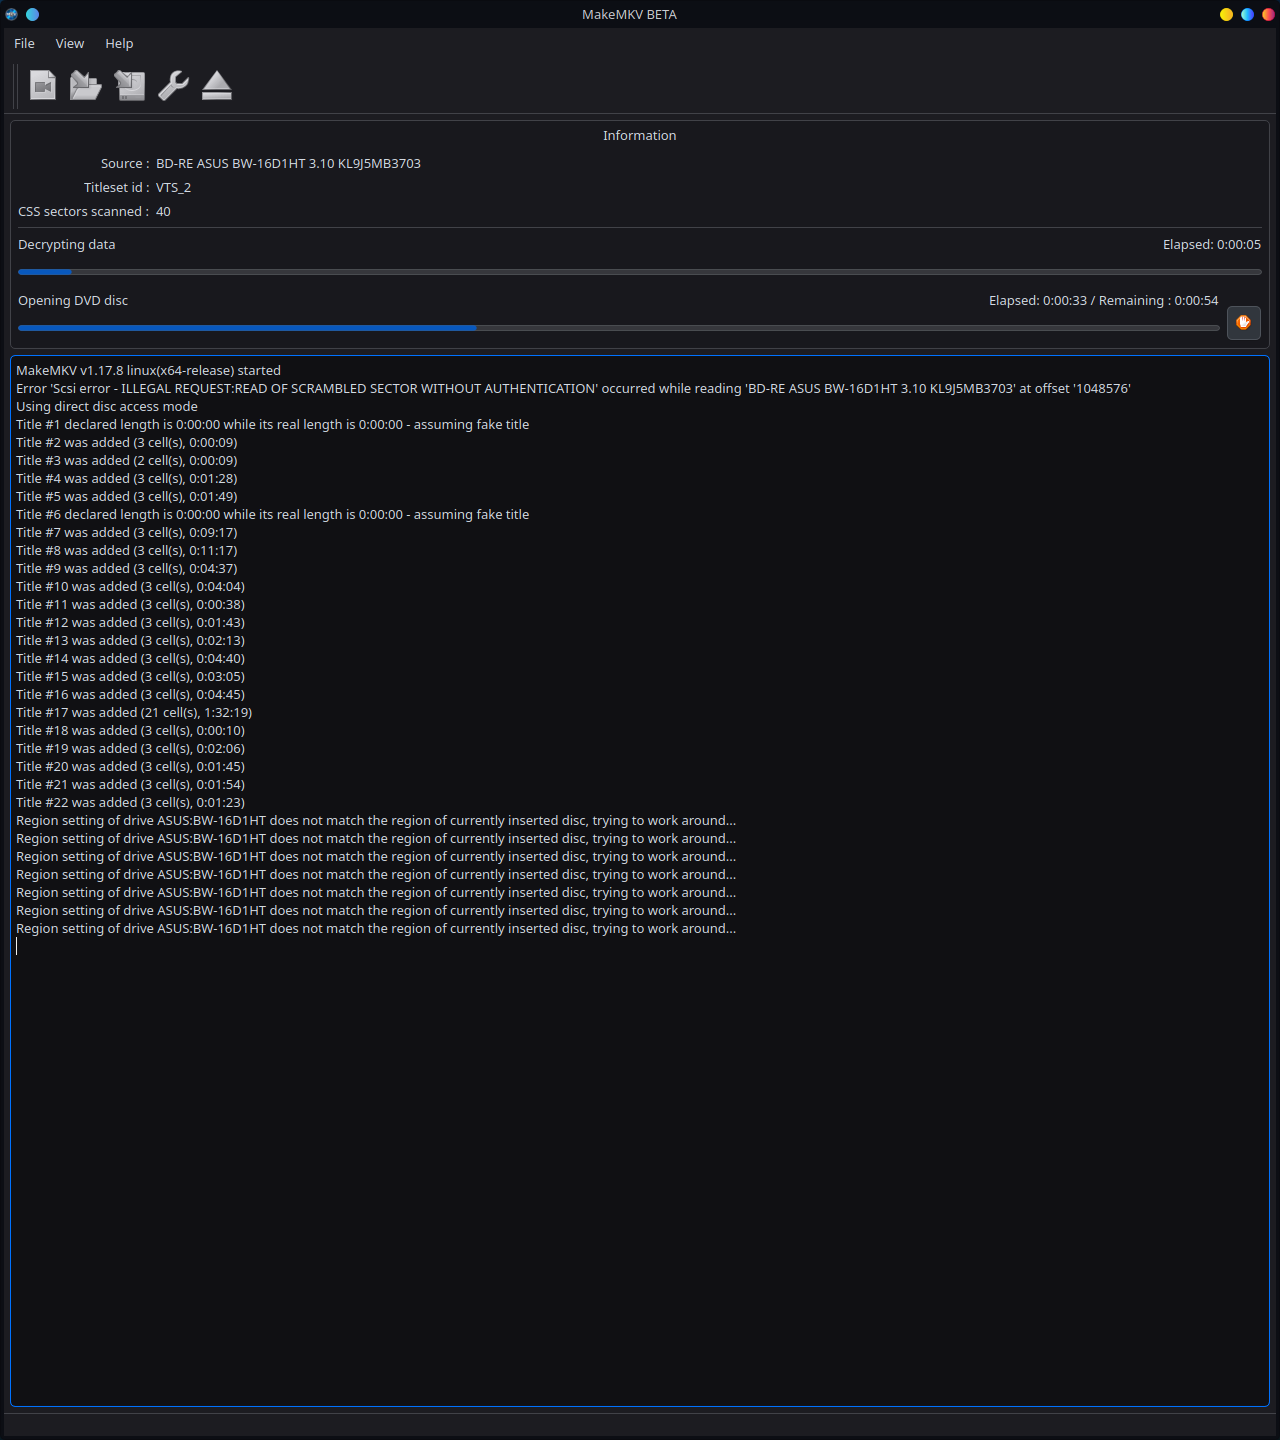The height and width of the screenshot is (1440, 1280).
Task: Open Preferences with the wrench icon
Action: 173,86
